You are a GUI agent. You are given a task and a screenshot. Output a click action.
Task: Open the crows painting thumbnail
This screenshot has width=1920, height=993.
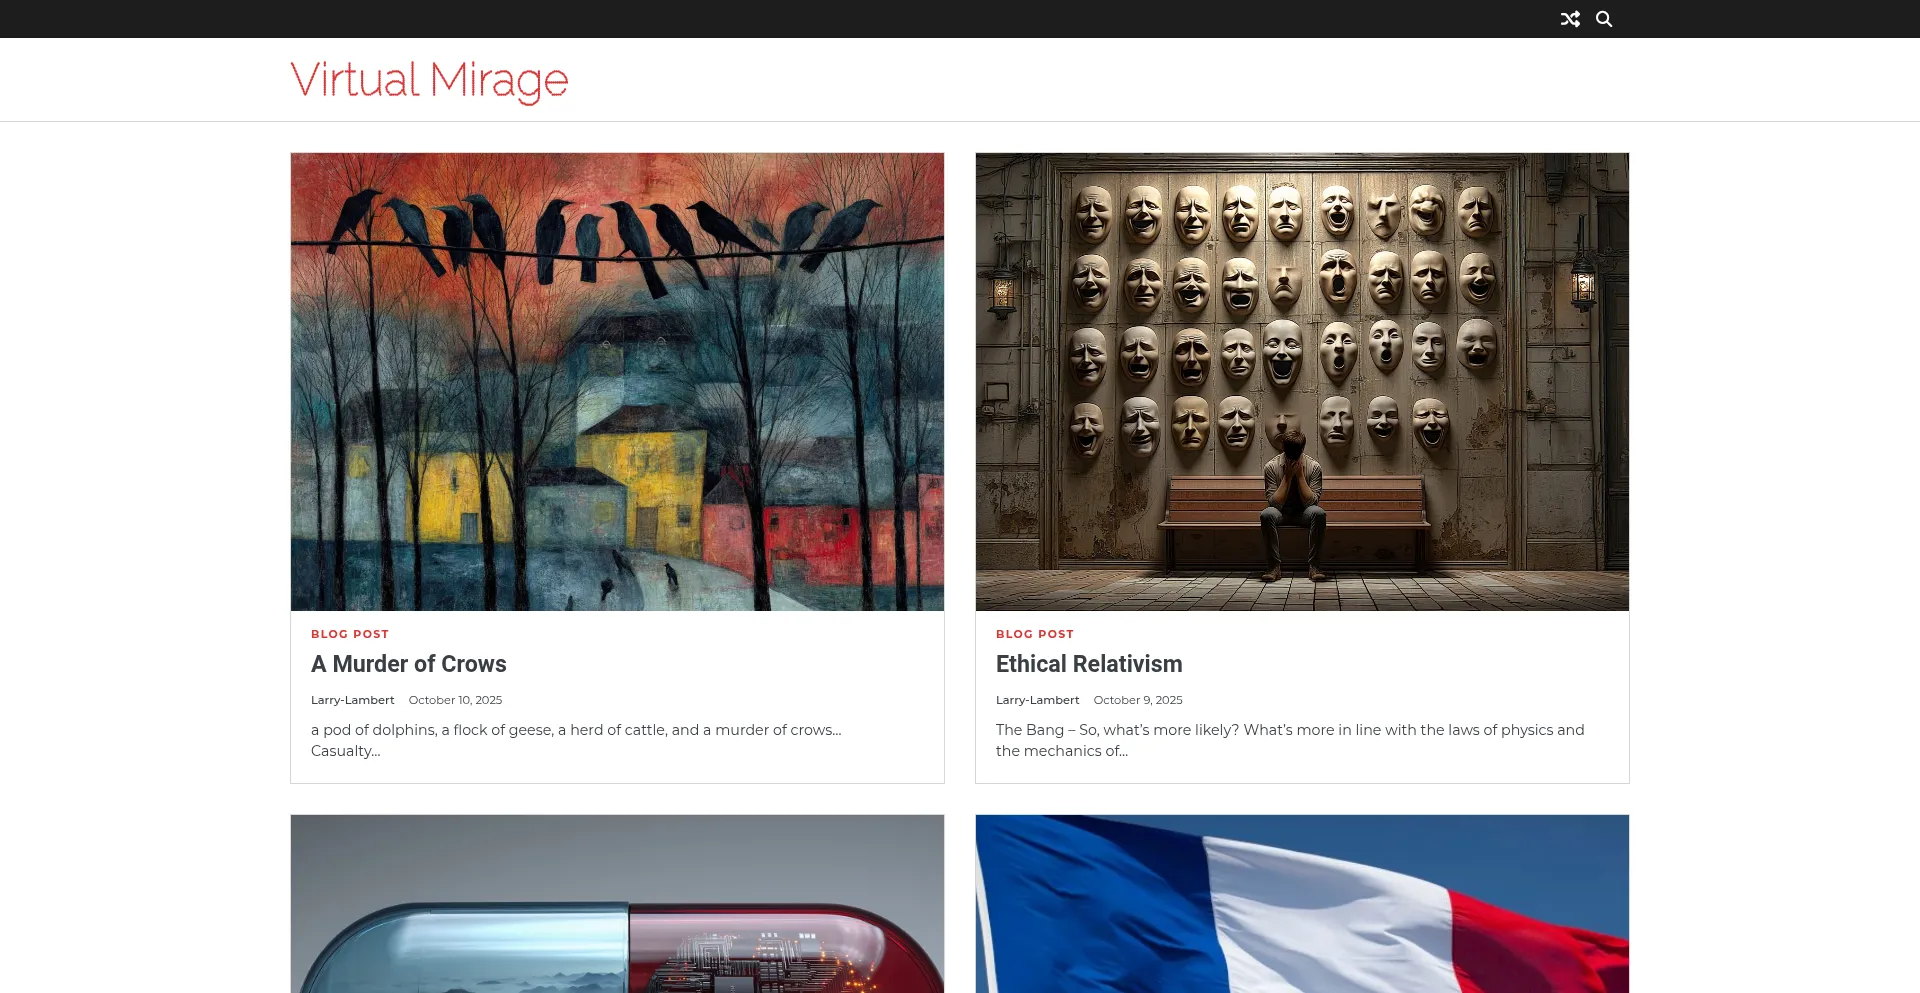coord(617,382)
